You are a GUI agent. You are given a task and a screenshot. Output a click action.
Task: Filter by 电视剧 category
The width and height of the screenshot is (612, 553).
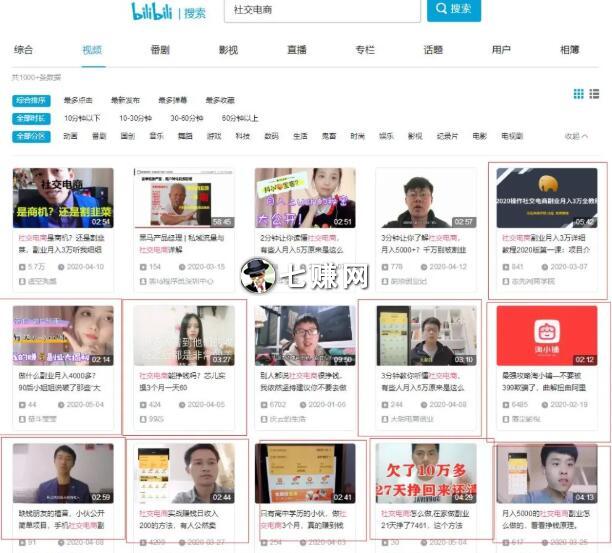[x=512, y=136]
